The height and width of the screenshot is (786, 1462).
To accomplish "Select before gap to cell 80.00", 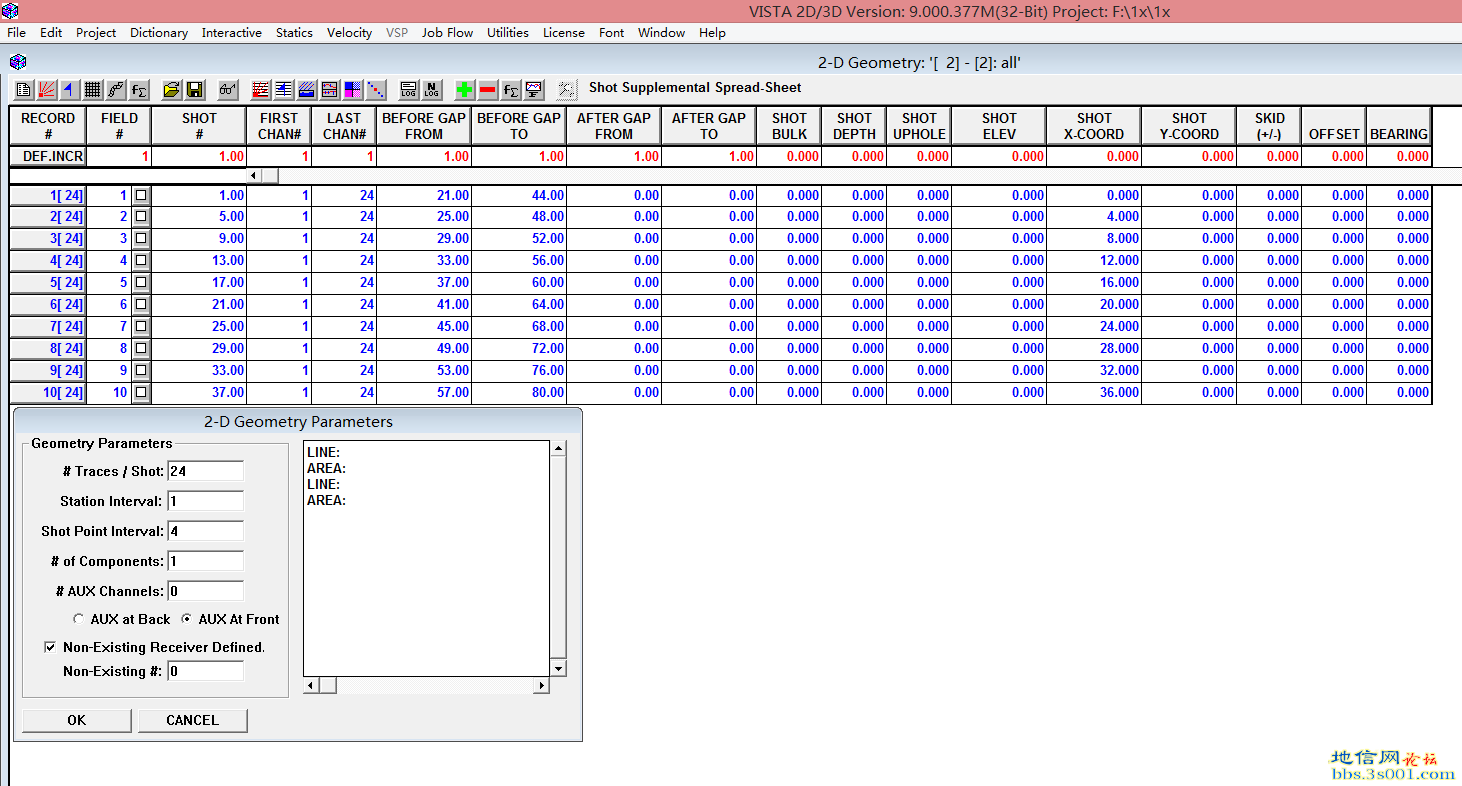I will 519,393.
